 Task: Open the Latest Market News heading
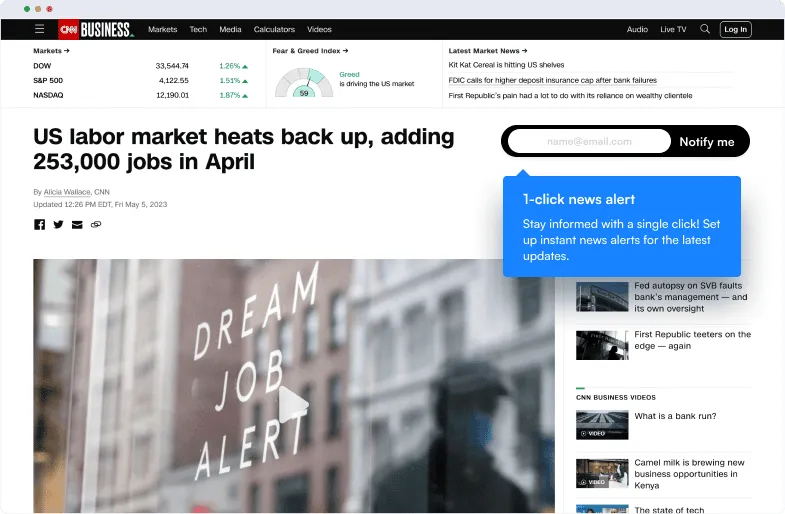click(x=488, y=51)
